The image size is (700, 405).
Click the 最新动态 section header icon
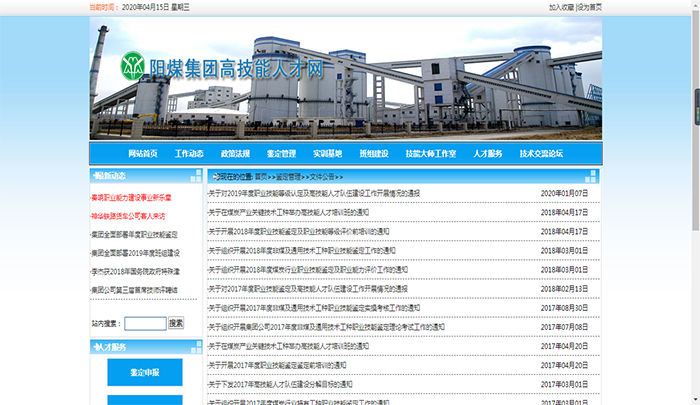point(96,176)
